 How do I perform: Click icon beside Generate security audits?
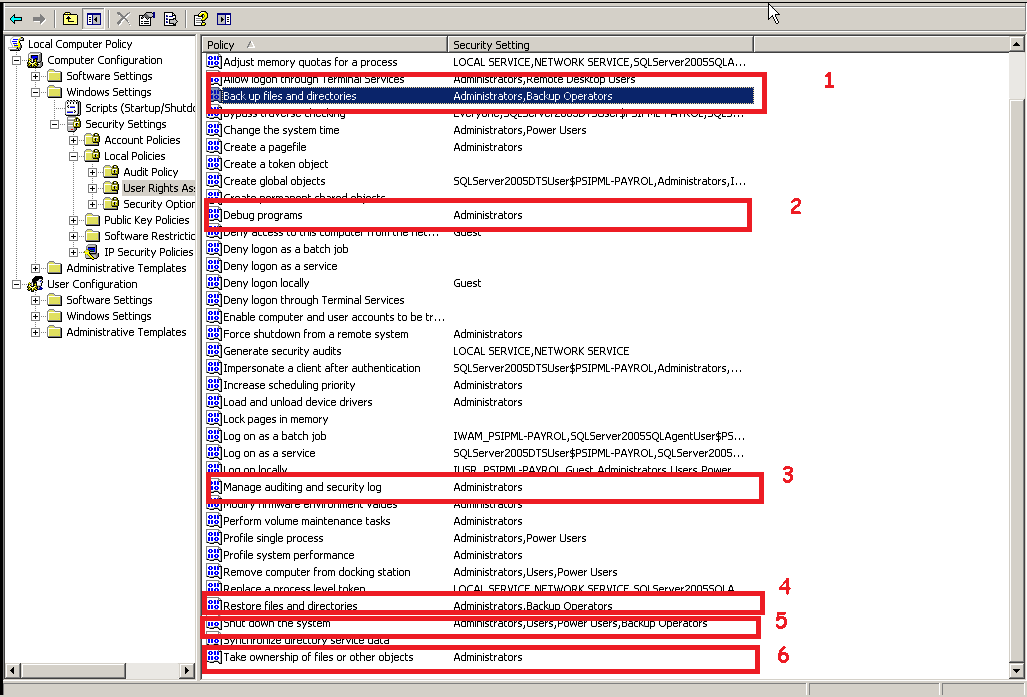(x=214, y=351)
